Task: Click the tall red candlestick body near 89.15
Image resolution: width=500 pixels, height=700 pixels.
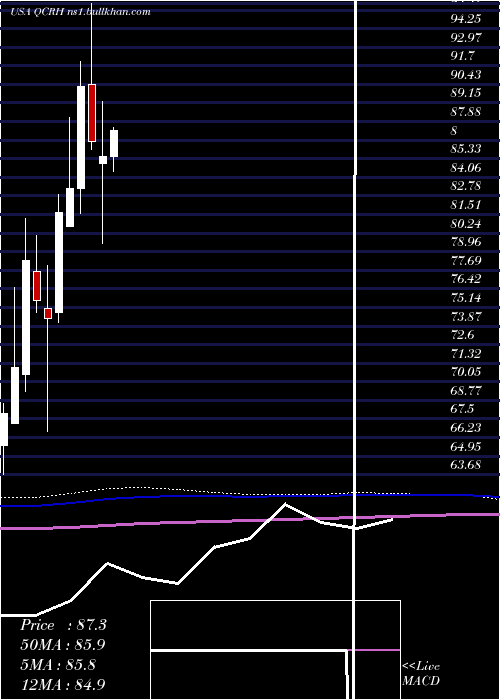Action: coord(92,112)
